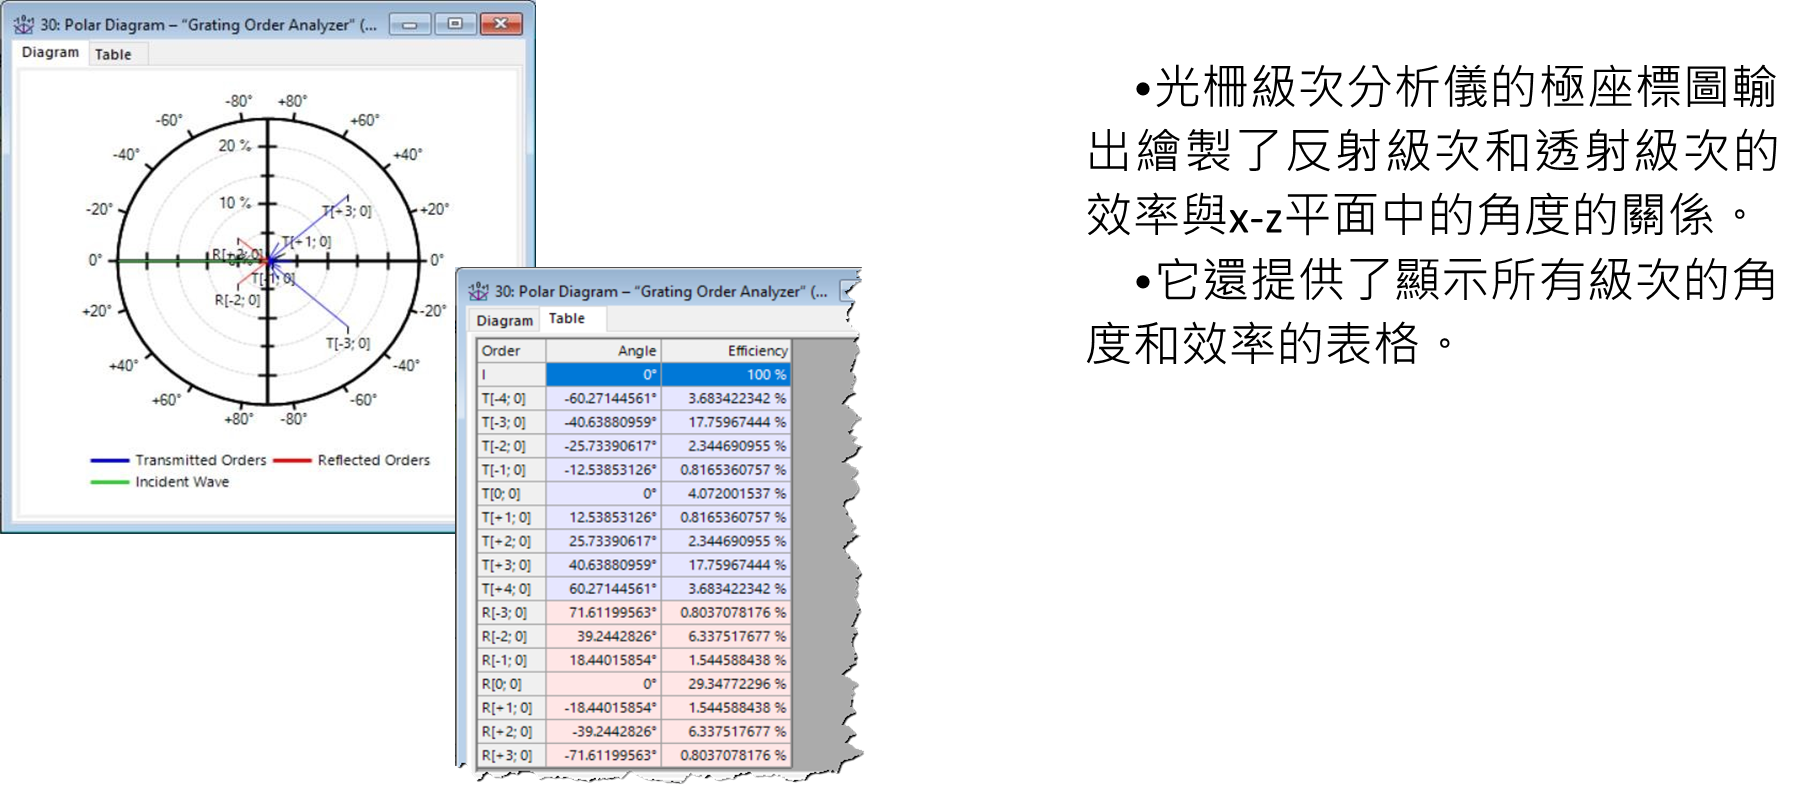Maximize the polar plot diagram window
Image resolution: width=1813 pixels, height=801 pixels.
point(455,24)
